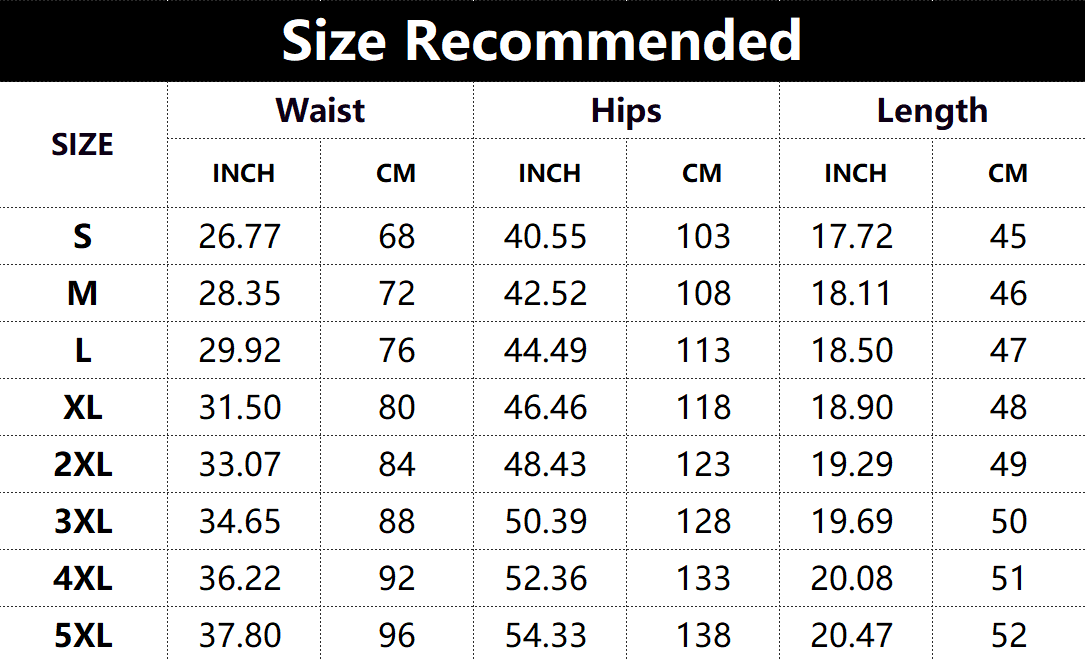Click the M size row label

[x=82, y=293]
